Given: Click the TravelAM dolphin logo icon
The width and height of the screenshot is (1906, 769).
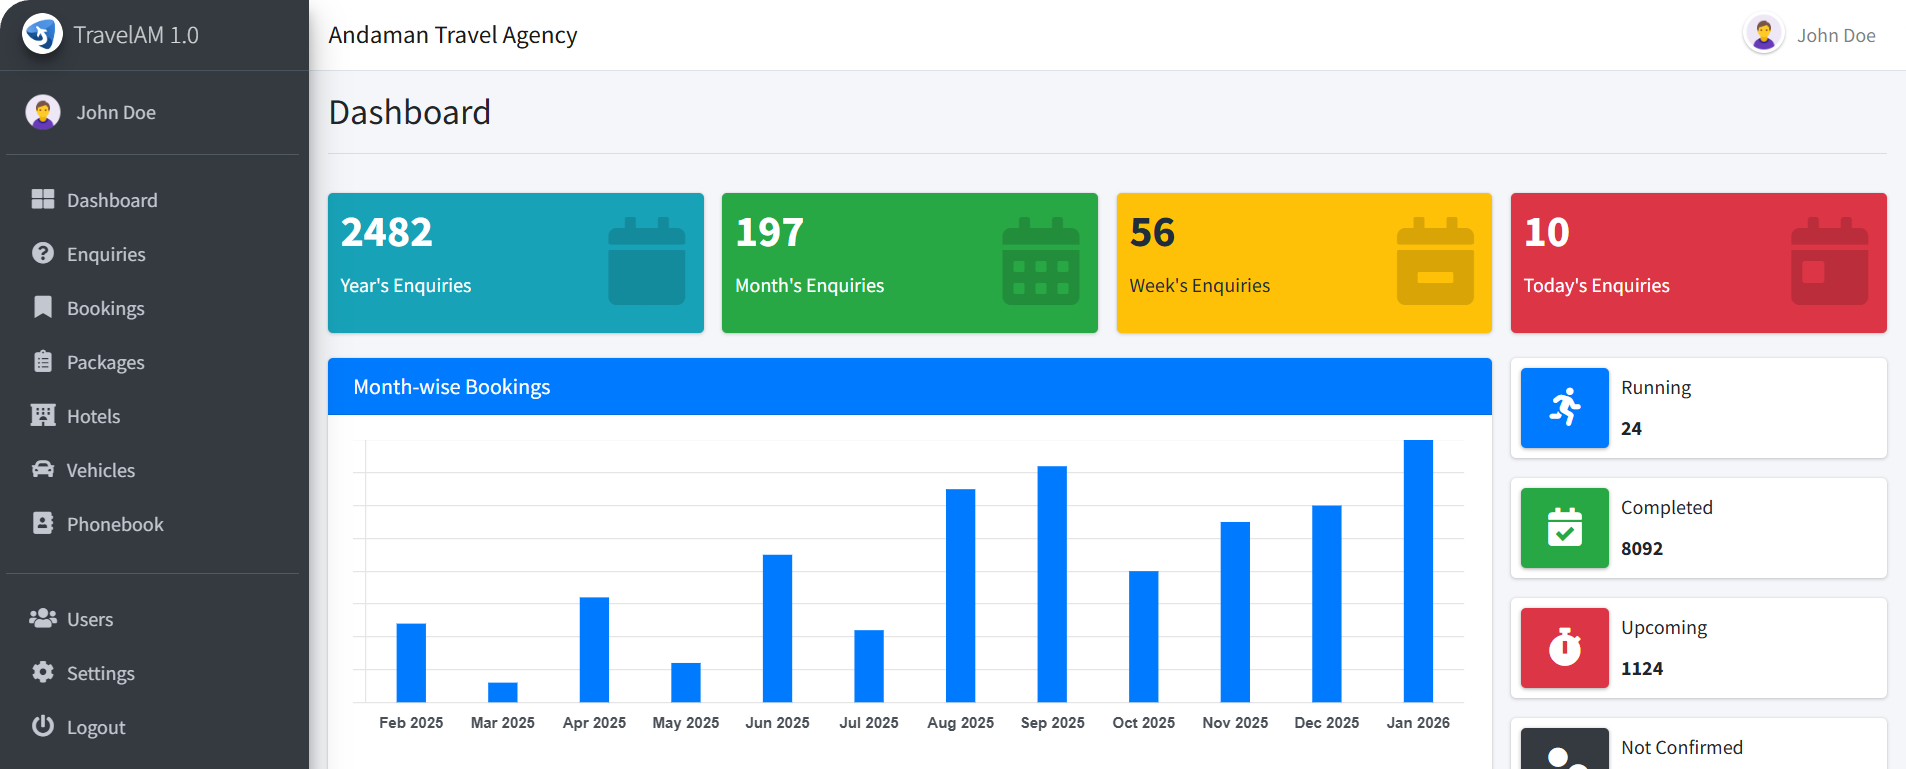Looking at the screenshot, I should click(x=42, y=35).
